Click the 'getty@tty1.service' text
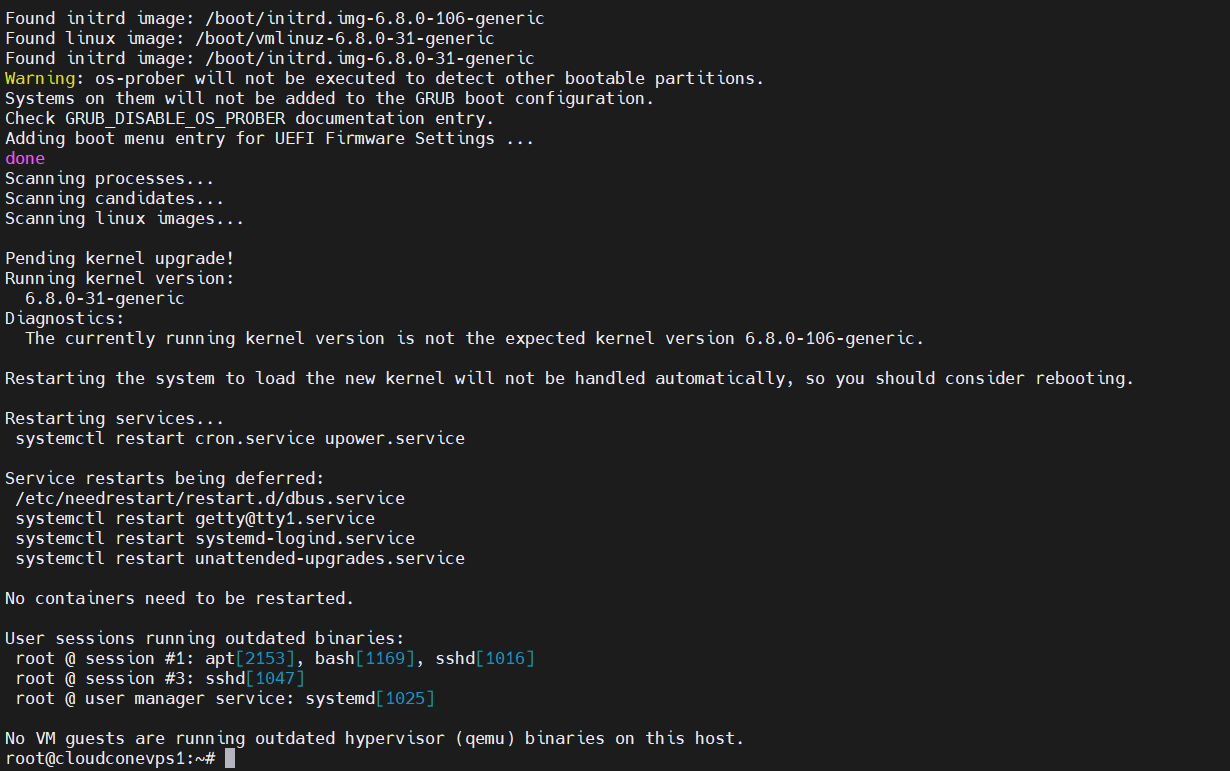 [x=285, y=518]
